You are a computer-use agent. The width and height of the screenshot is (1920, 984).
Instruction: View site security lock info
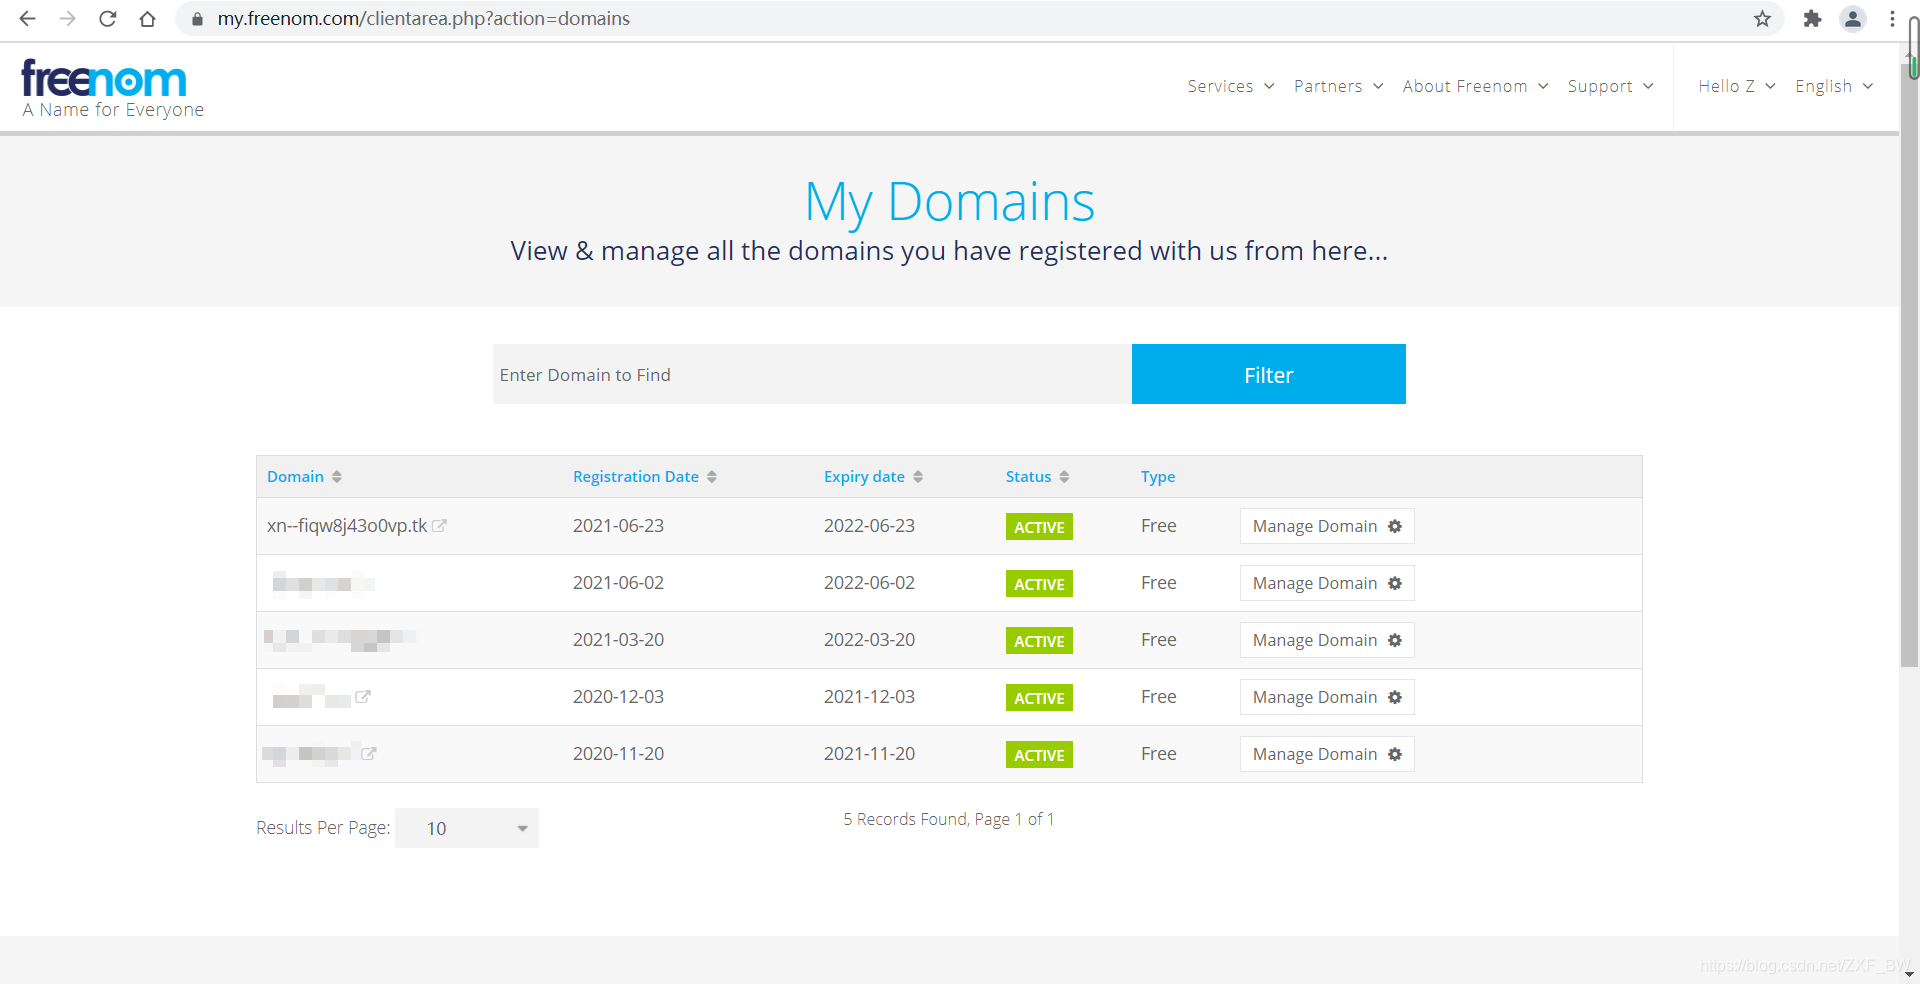coord(197,19)
